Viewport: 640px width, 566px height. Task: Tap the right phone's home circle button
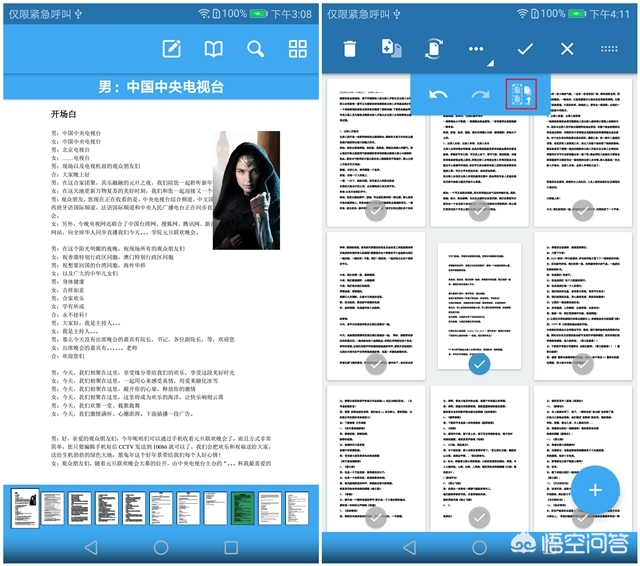[479, 548]
